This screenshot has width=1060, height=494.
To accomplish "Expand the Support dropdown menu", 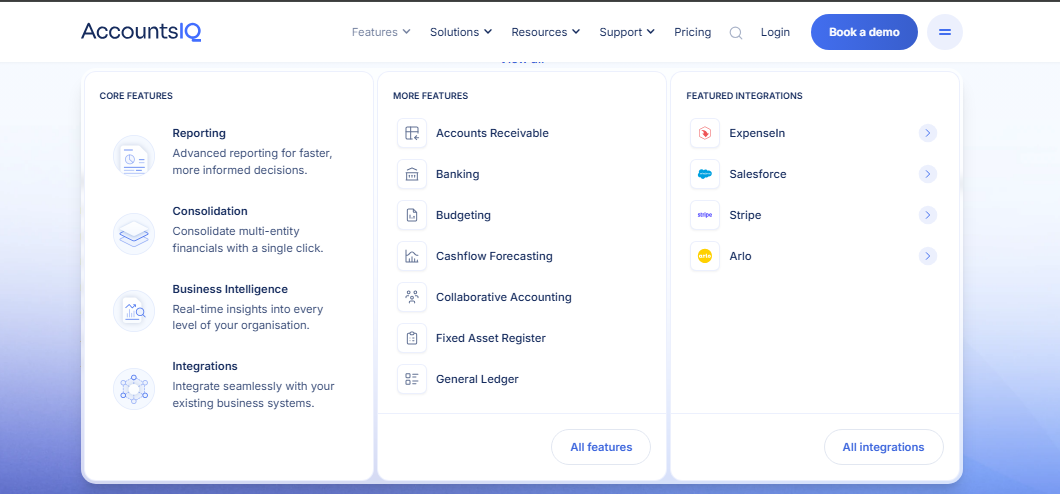I will pyautogui.click(x=627, y=32).
